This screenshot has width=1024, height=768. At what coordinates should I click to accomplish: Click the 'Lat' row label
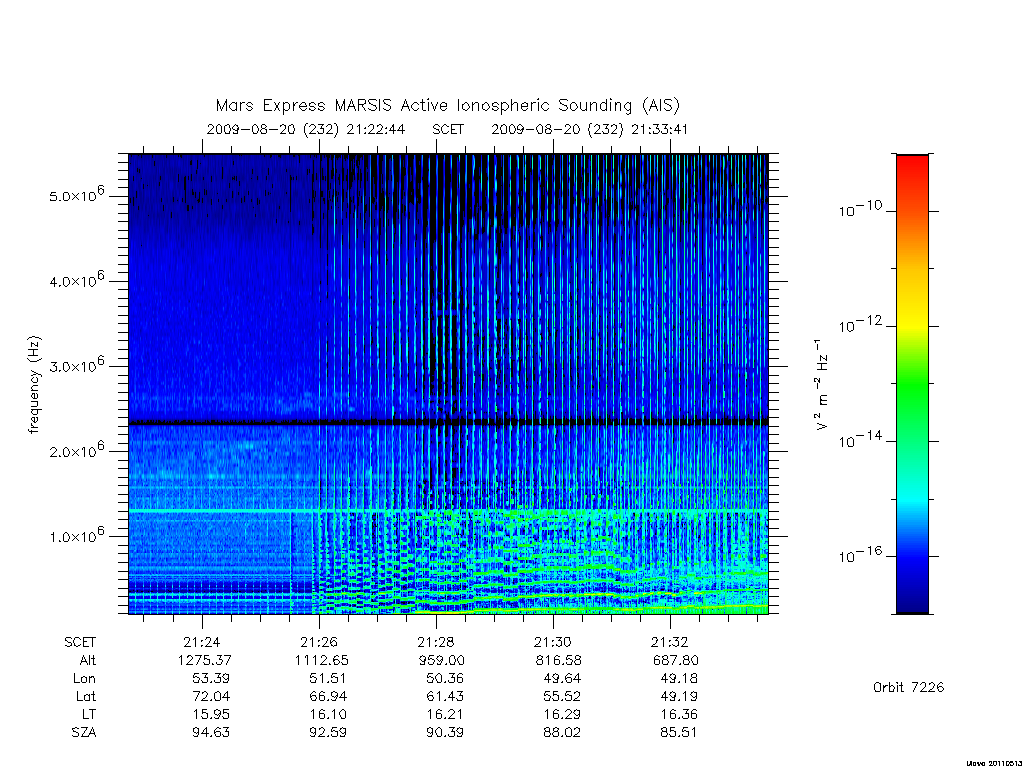click(86, 696)
